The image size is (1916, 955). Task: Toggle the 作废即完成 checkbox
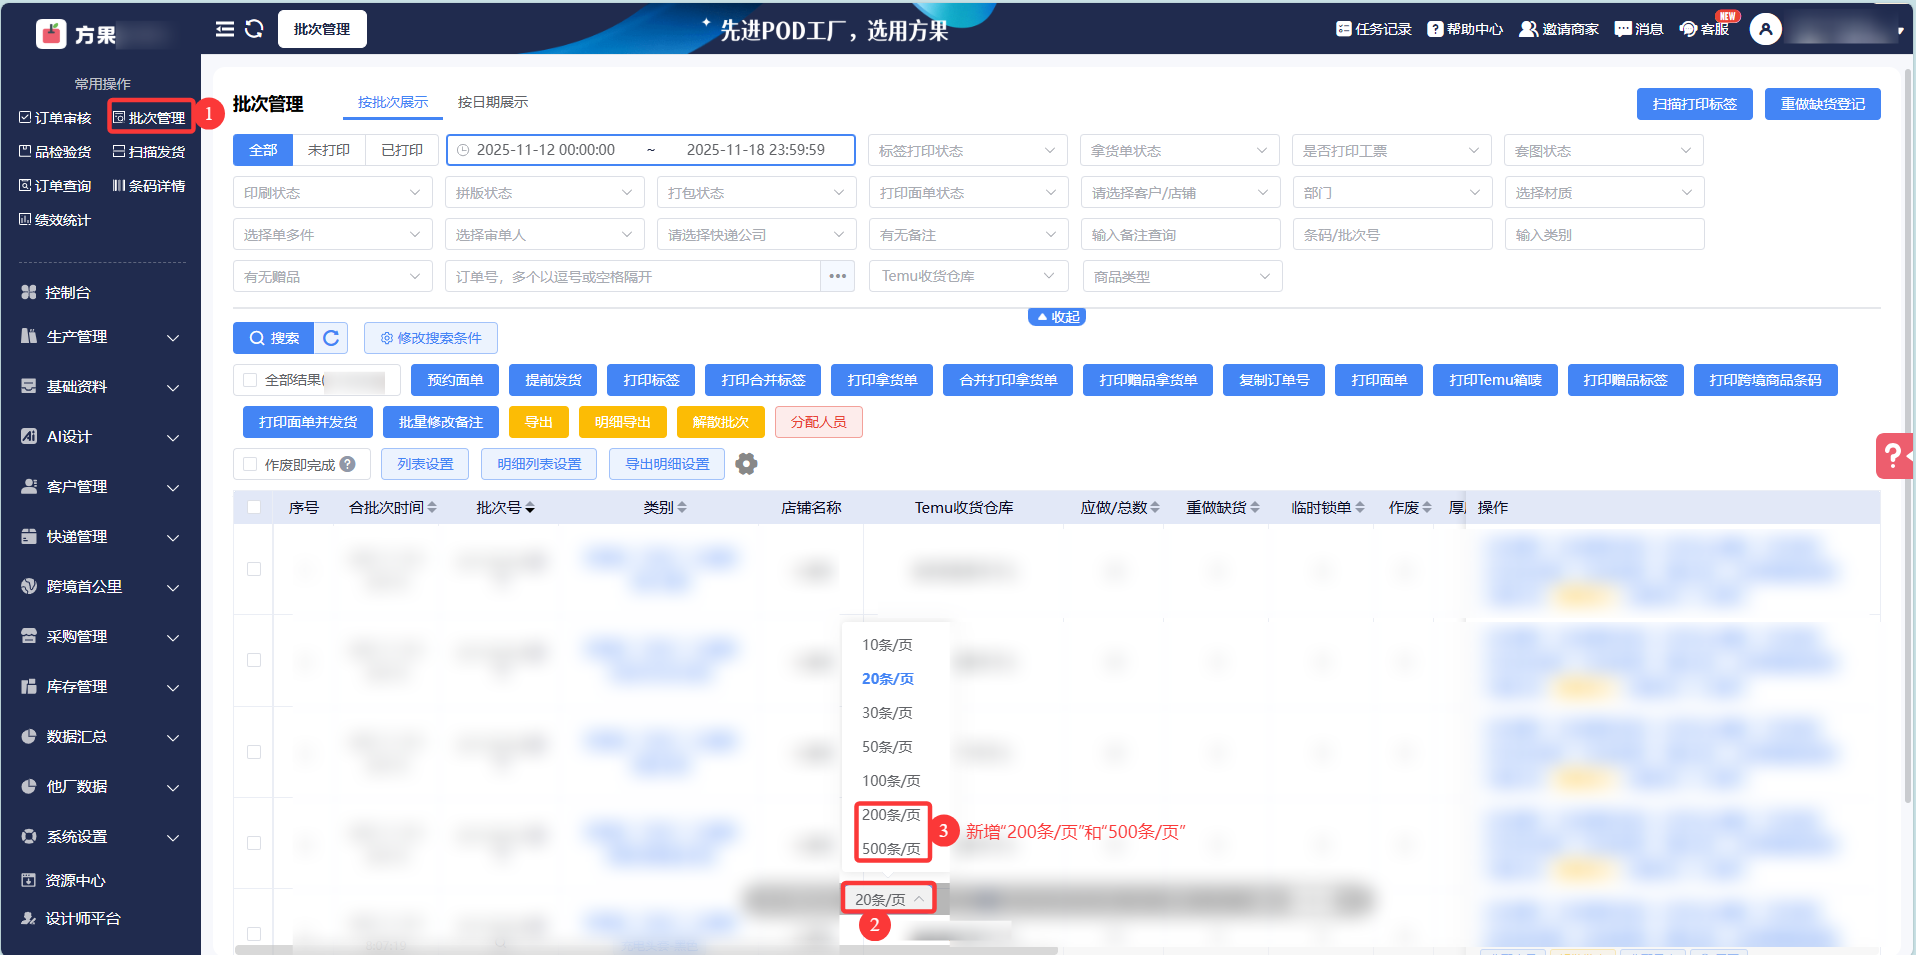pyautogui.click(x=250, y=464)
